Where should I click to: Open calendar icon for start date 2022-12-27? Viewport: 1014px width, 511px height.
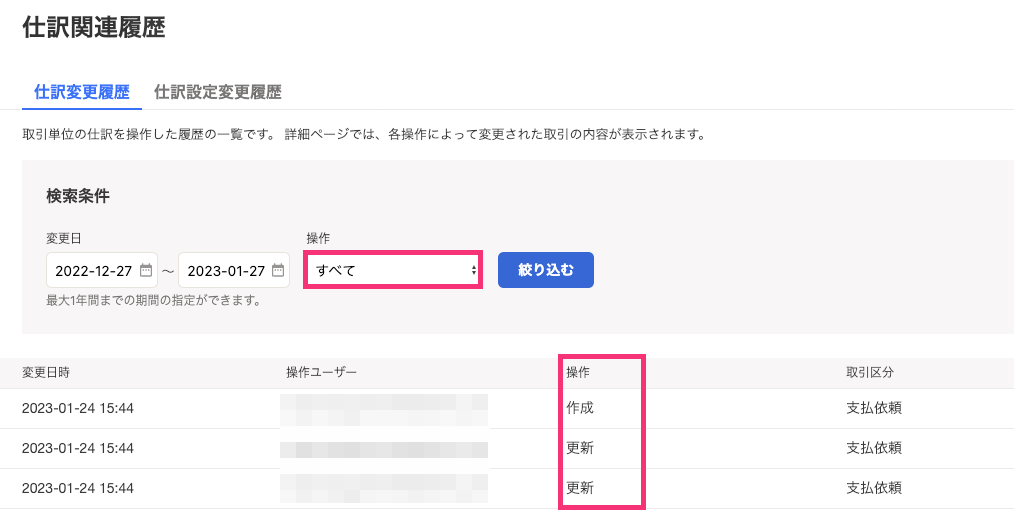pos(146,270)
